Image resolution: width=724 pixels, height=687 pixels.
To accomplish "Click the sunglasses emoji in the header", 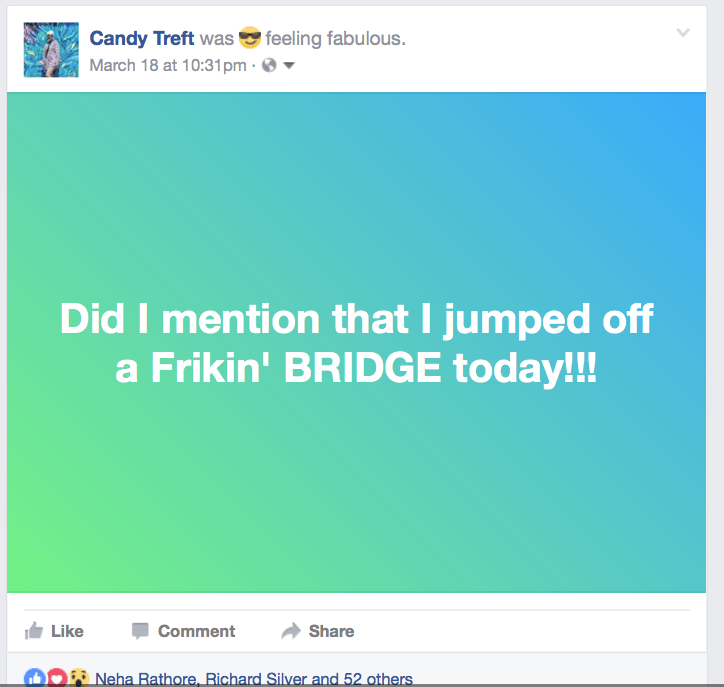I will pos(249,39).
